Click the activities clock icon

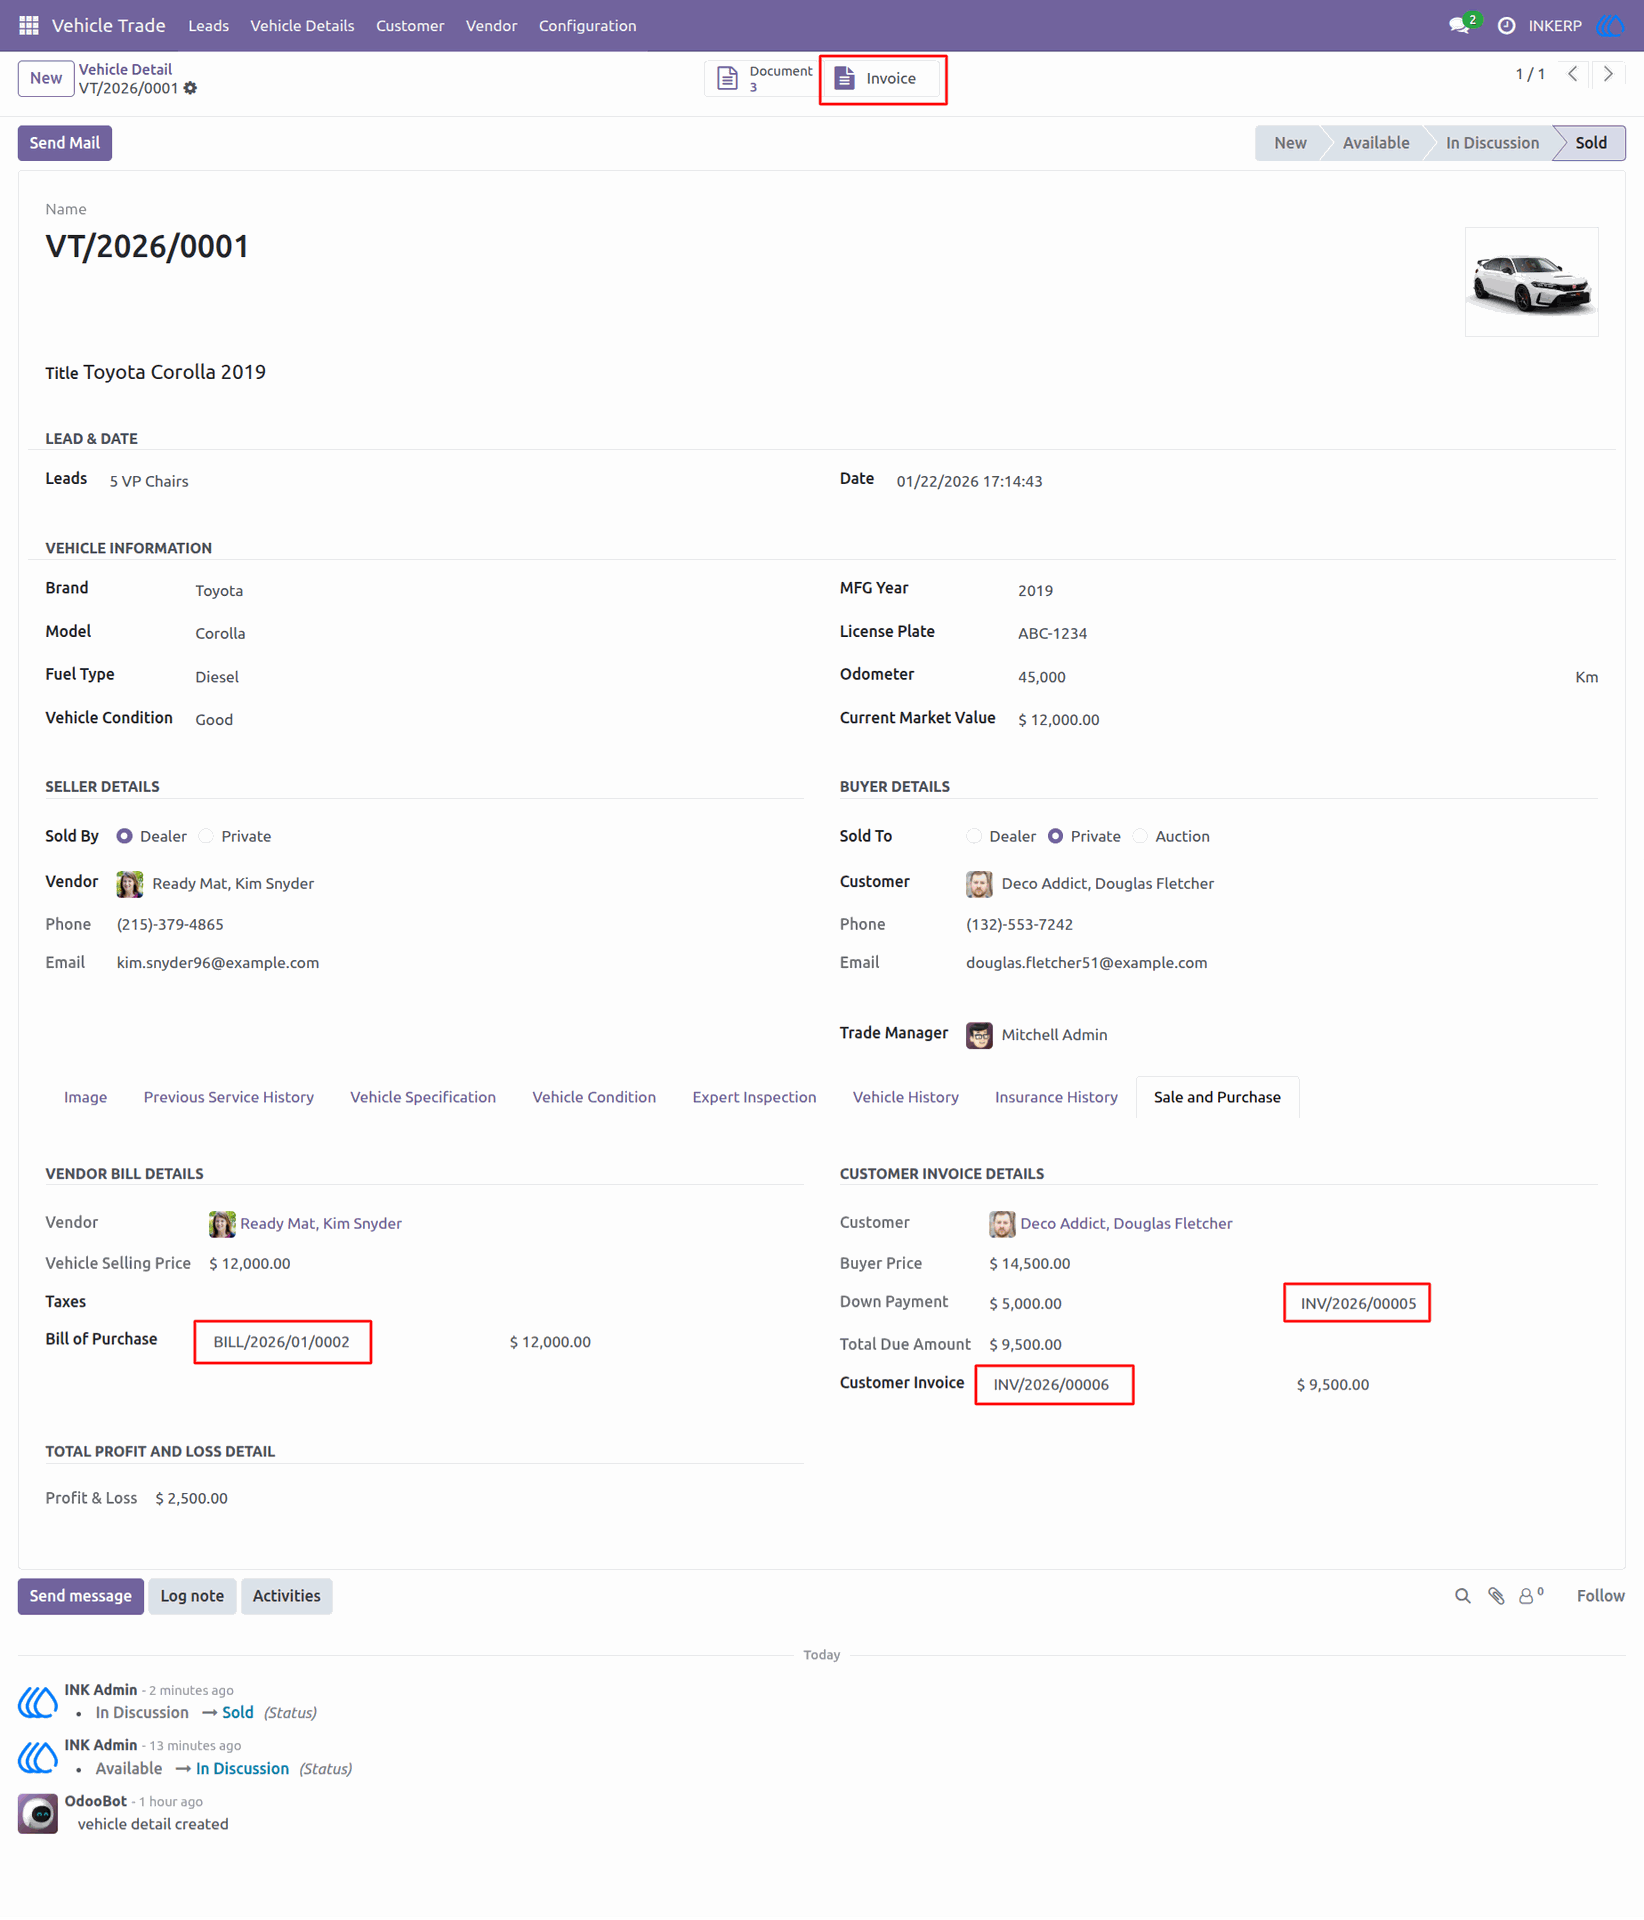1506,26
